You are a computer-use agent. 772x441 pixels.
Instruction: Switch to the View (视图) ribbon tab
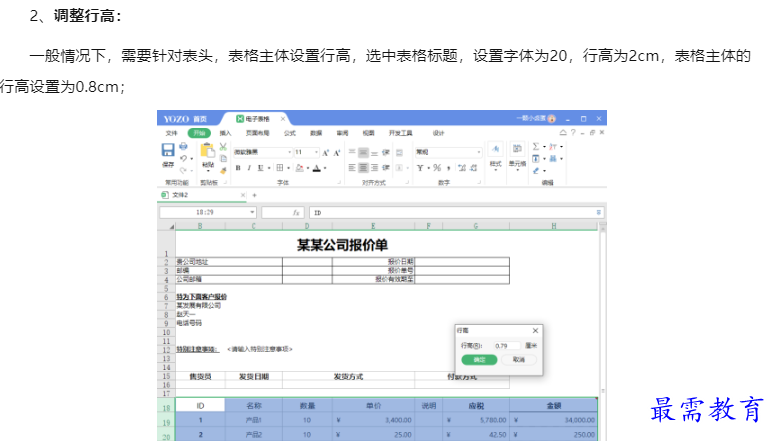point(368,133)
